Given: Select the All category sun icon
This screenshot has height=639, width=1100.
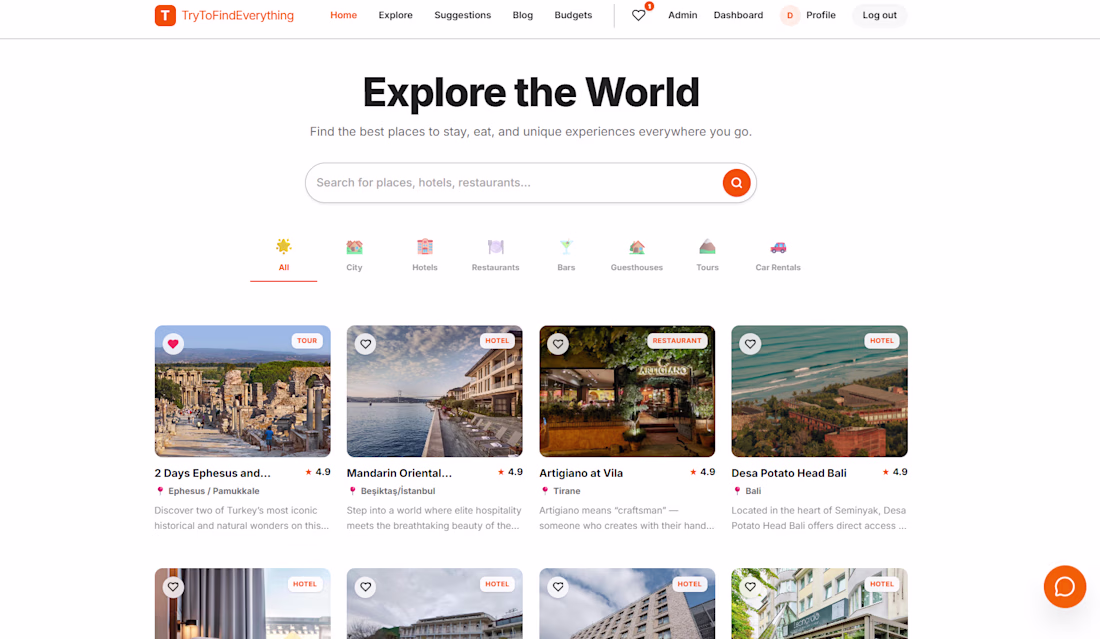Looking at the screenshot, I should click(x=283, y=246).
